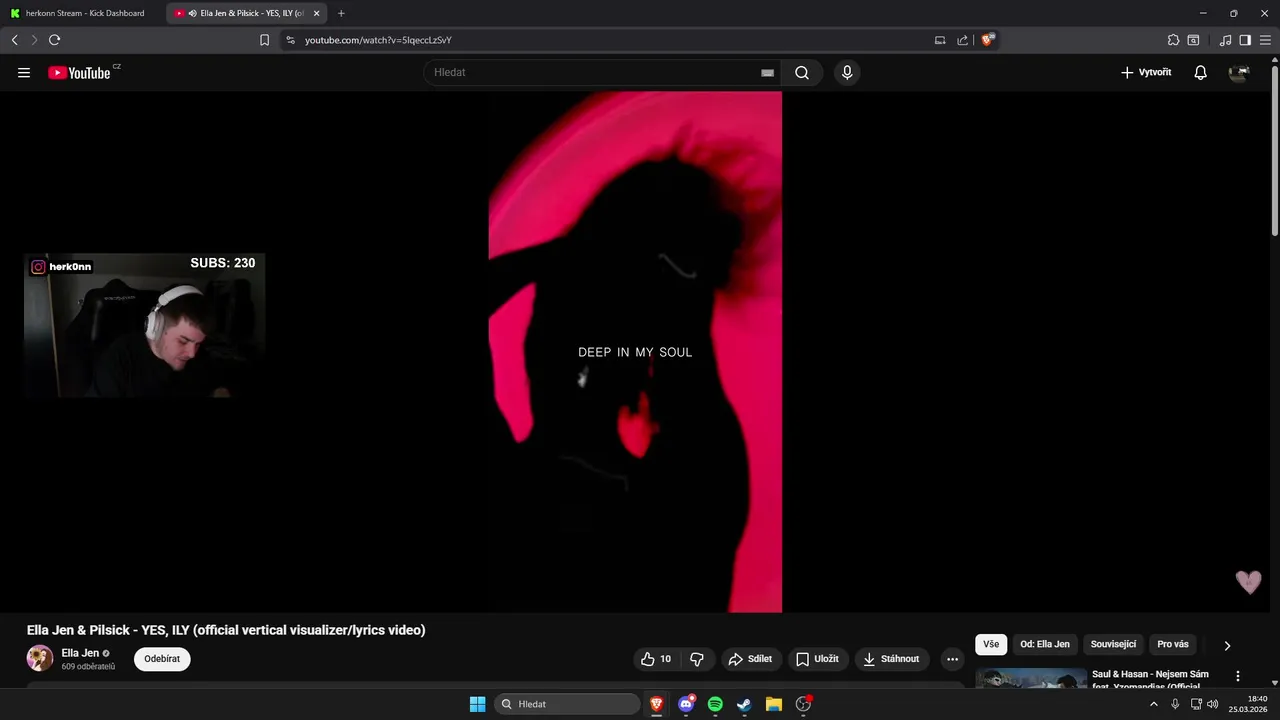Go back with the browser back arrow
Screen dimensions: 1280x720
pos(14,40)
